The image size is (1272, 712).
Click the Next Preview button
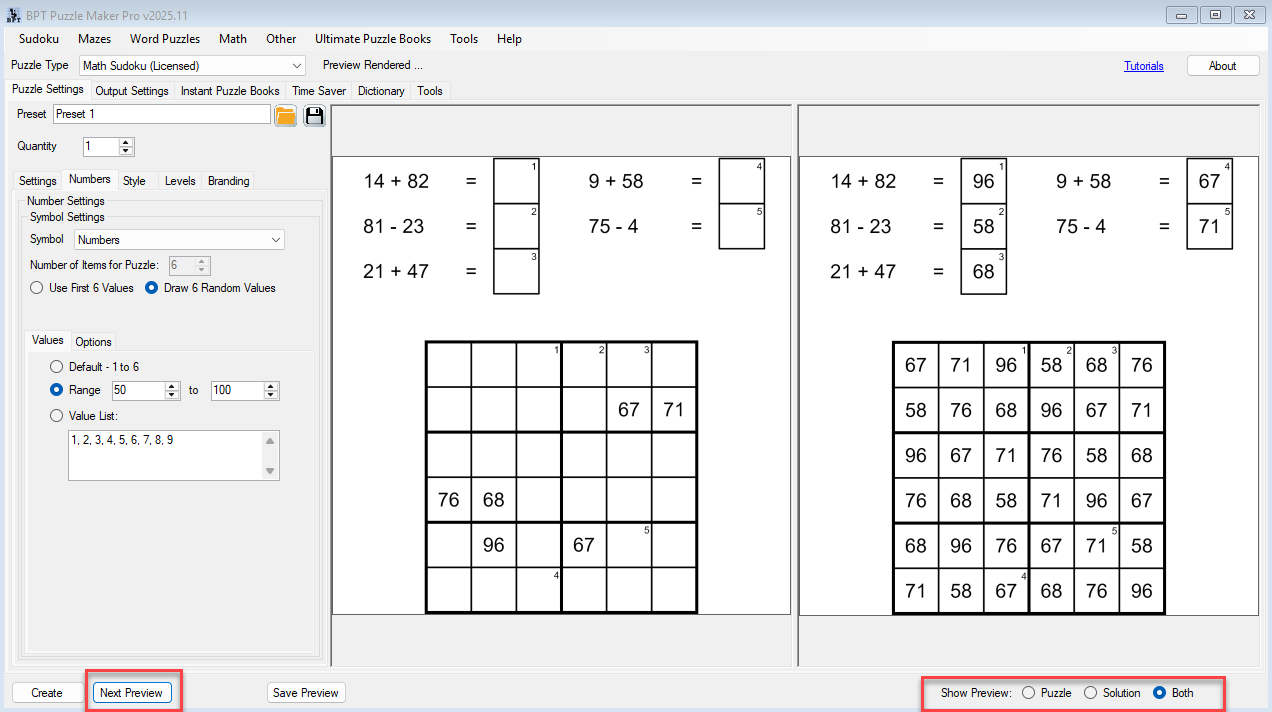(131, 693)
